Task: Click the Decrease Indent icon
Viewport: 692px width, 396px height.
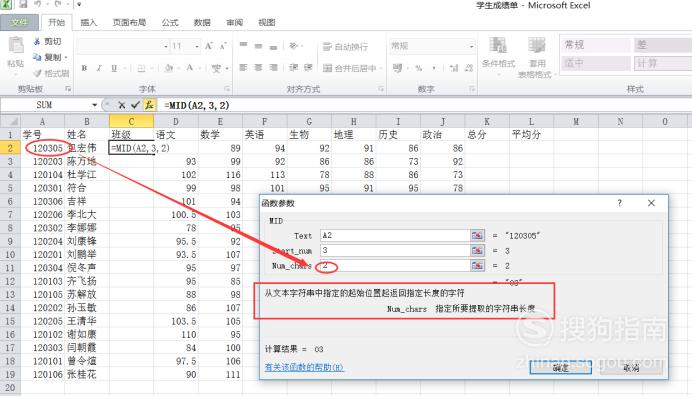Action: [x=293, y=68]
